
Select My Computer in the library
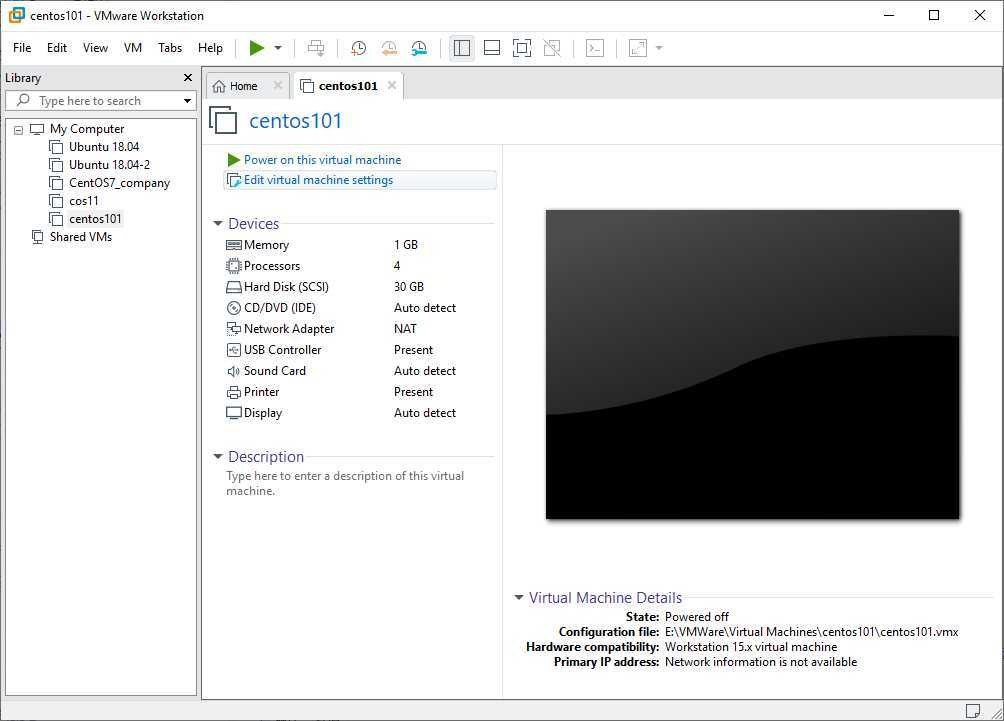tap(86, 129)
